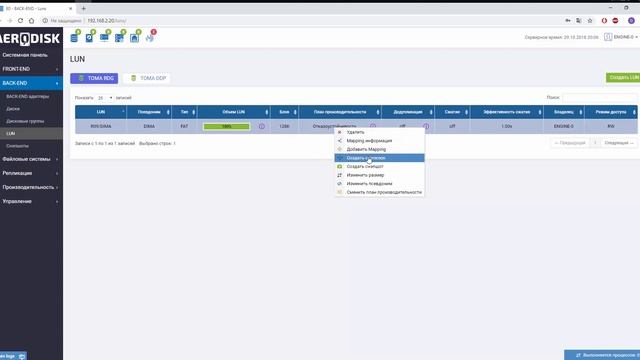Collapse BACK-END section in the sidebar
This screenshot has width=640, height=360.
point(31,83)
